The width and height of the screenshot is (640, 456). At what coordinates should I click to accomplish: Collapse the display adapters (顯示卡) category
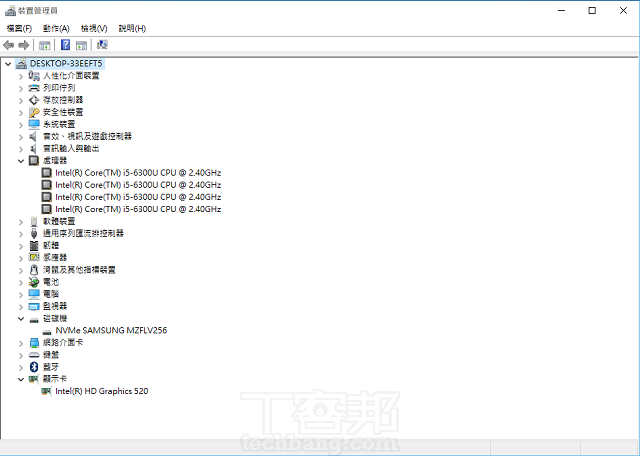click(x=21, y=379)
